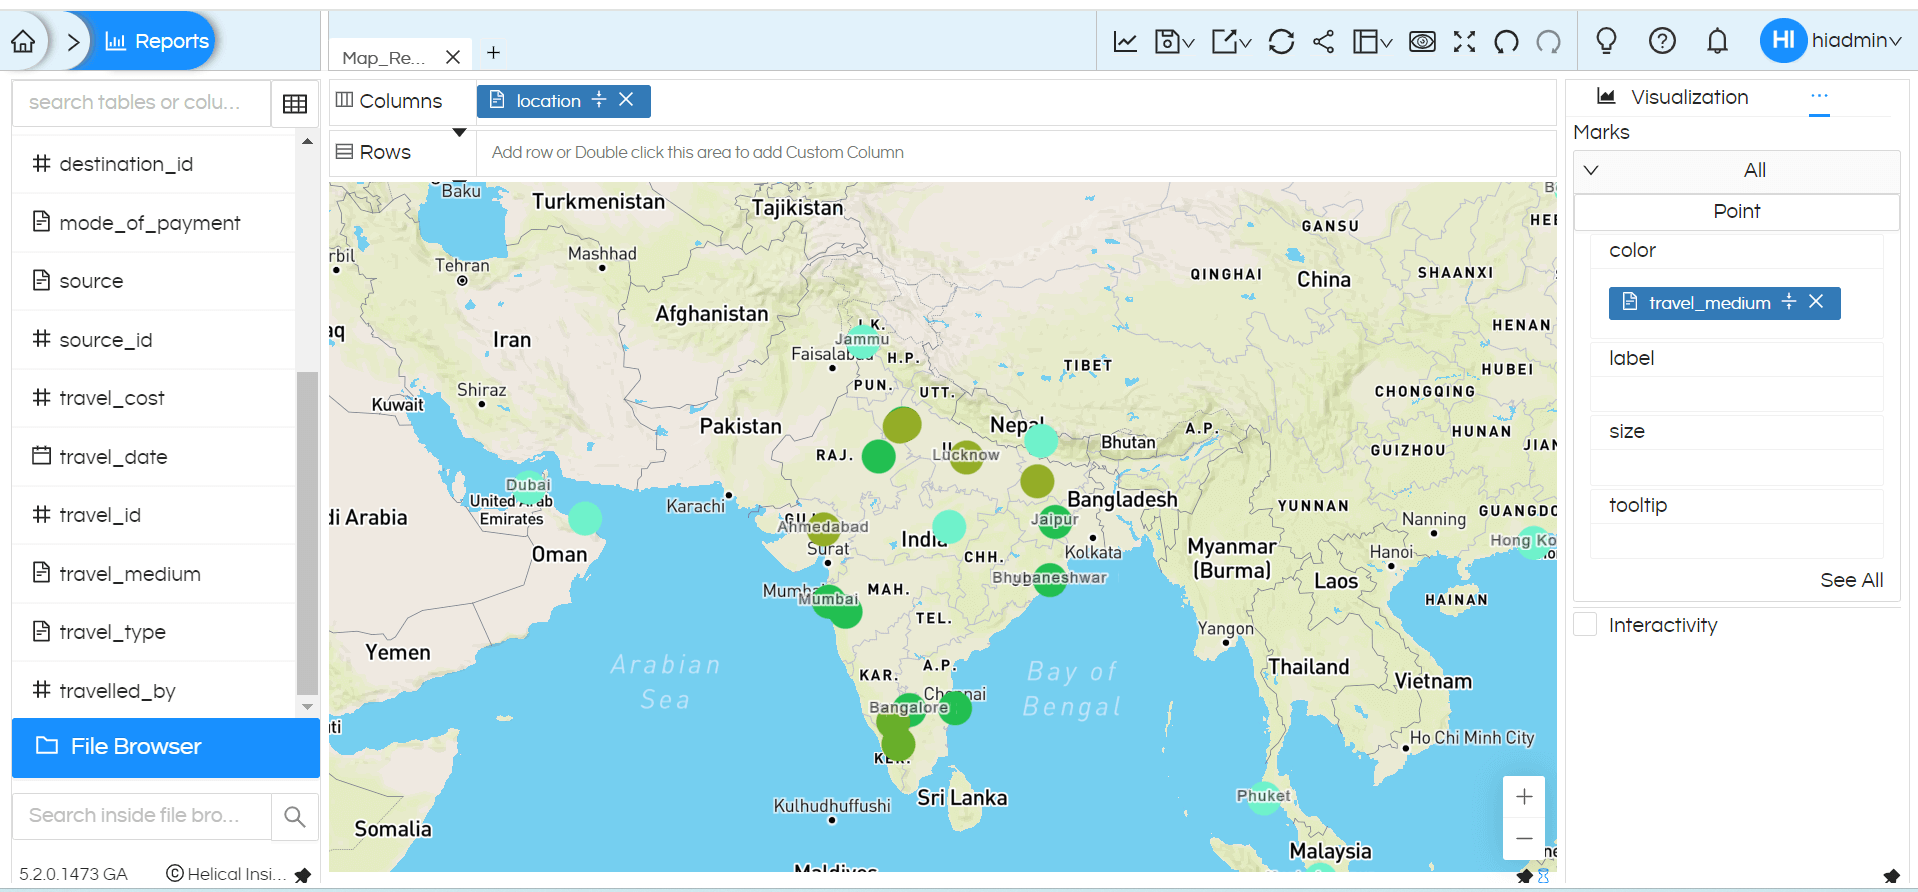1918x892 pixels.
Task: Toggle the table grid view icon
Action: tap(295, 103)
